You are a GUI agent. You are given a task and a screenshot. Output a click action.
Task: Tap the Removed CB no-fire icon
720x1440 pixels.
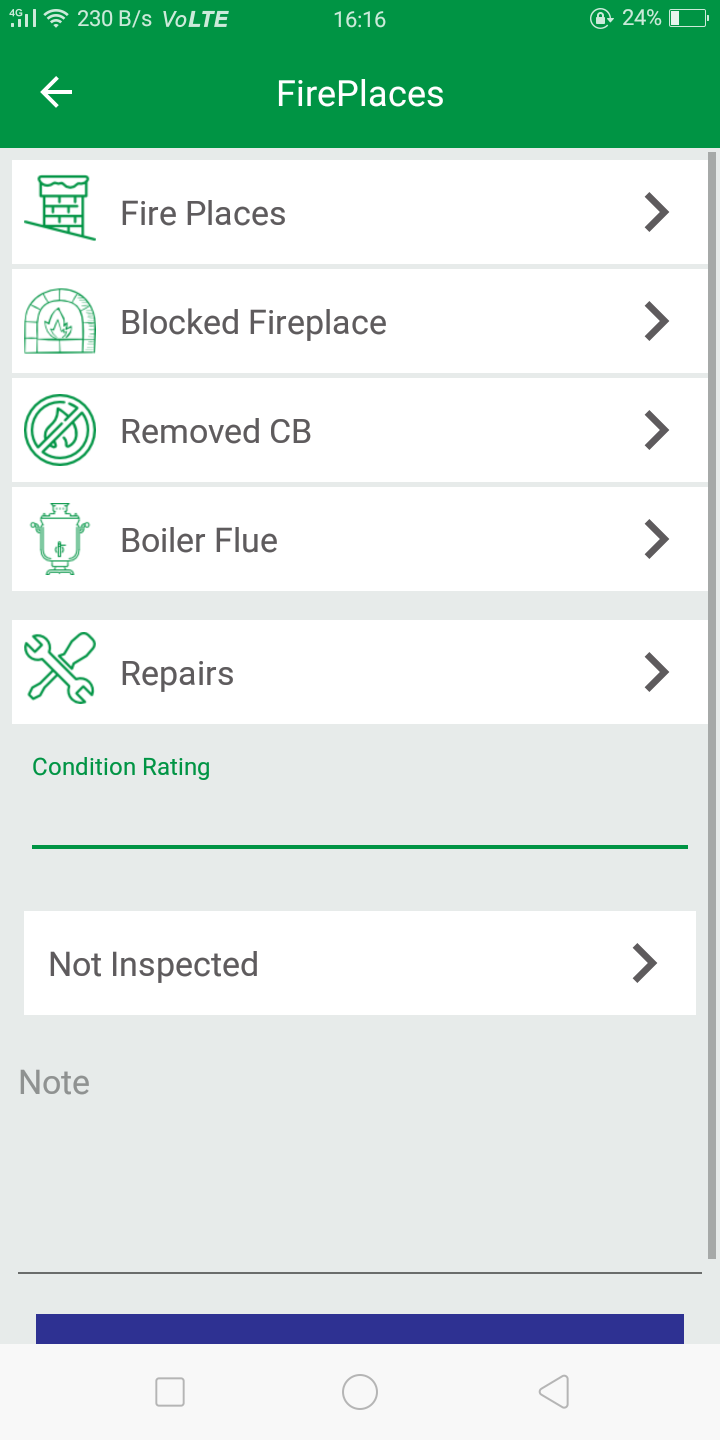click(60, 430)
